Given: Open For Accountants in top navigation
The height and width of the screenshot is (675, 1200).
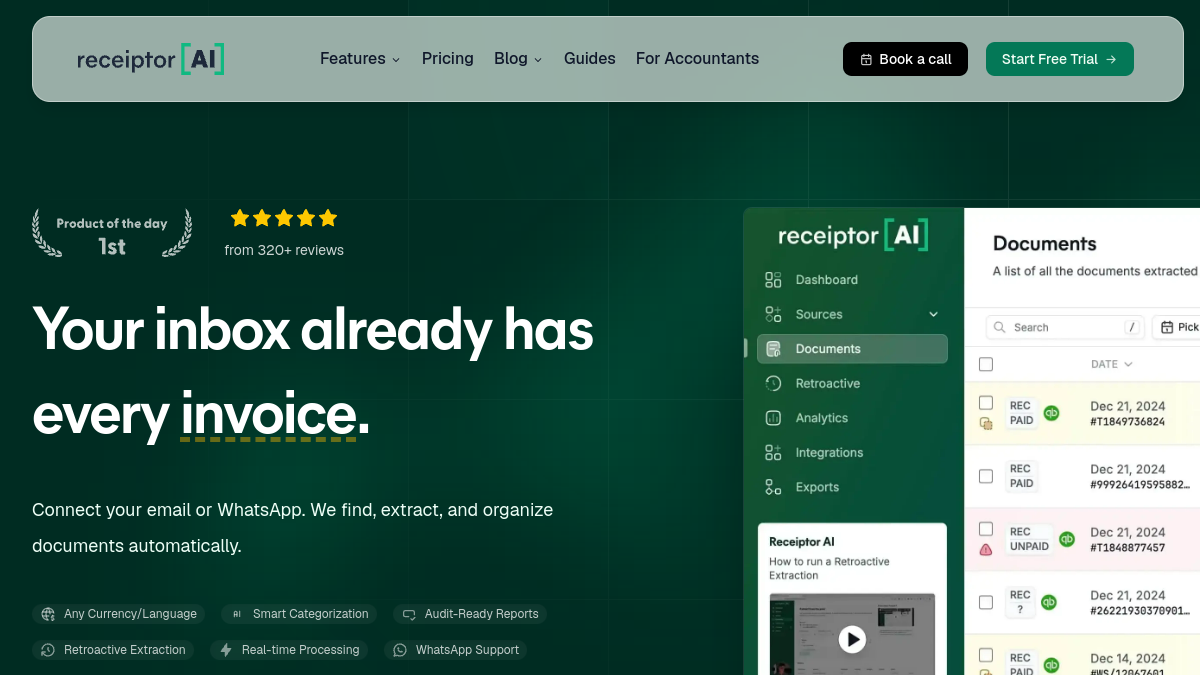Looking at the screenshot, I should tap(697, 59).
